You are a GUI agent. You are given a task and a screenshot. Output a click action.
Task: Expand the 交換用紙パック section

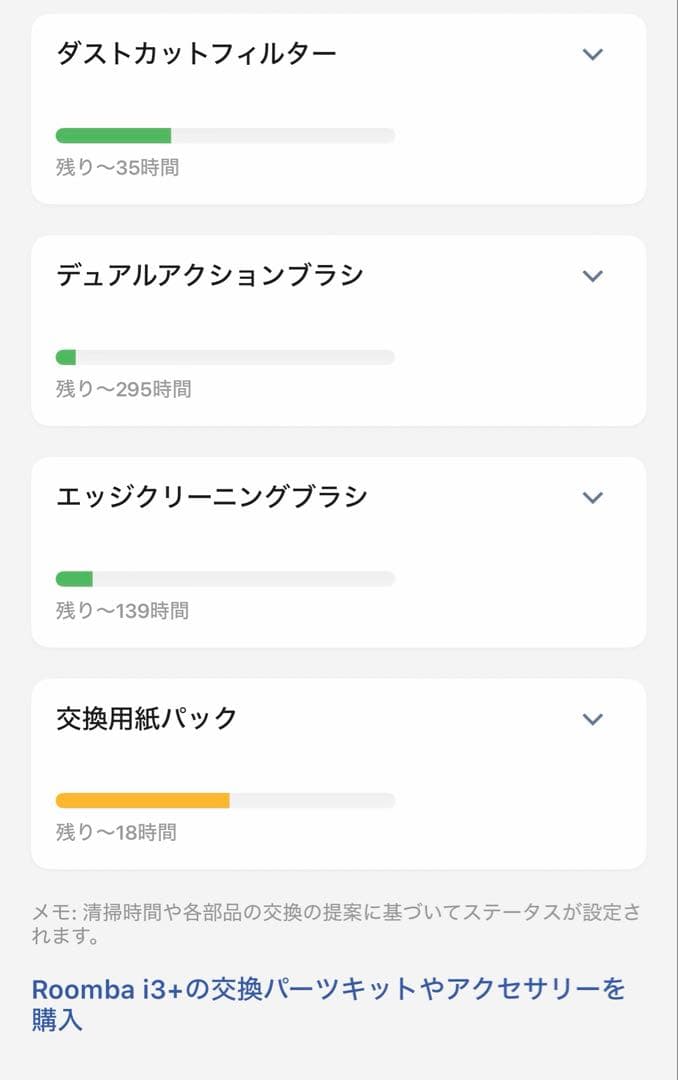click(x=592, y=718)
